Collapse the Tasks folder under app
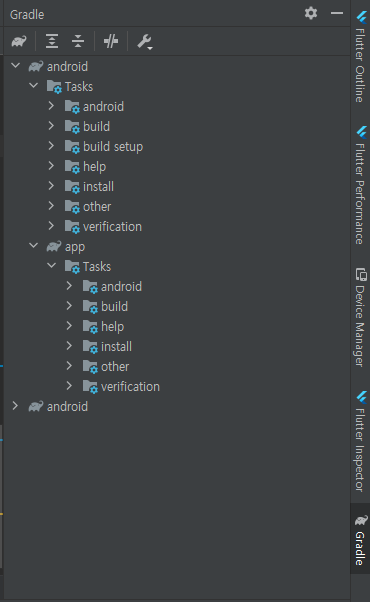This screenshot has height=602, width=370. pyautogui.click(x=51, y=266)
